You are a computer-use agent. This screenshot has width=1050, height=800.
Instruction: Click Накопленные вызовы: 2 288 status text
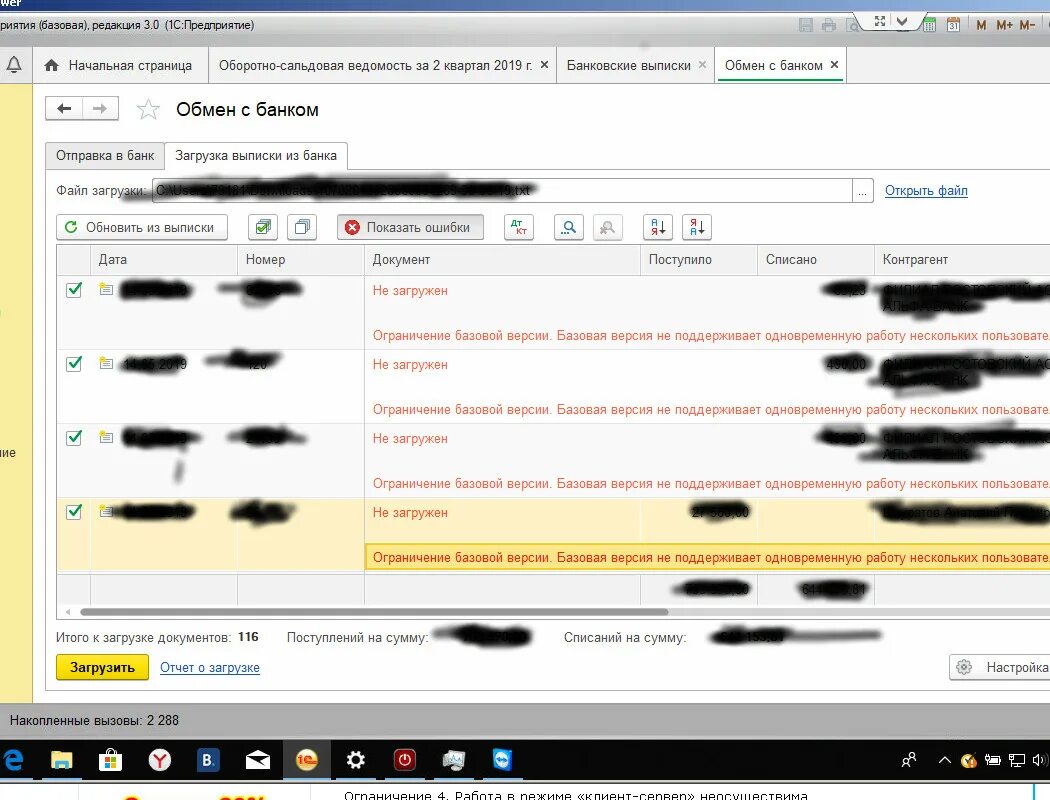pos(94,720)
